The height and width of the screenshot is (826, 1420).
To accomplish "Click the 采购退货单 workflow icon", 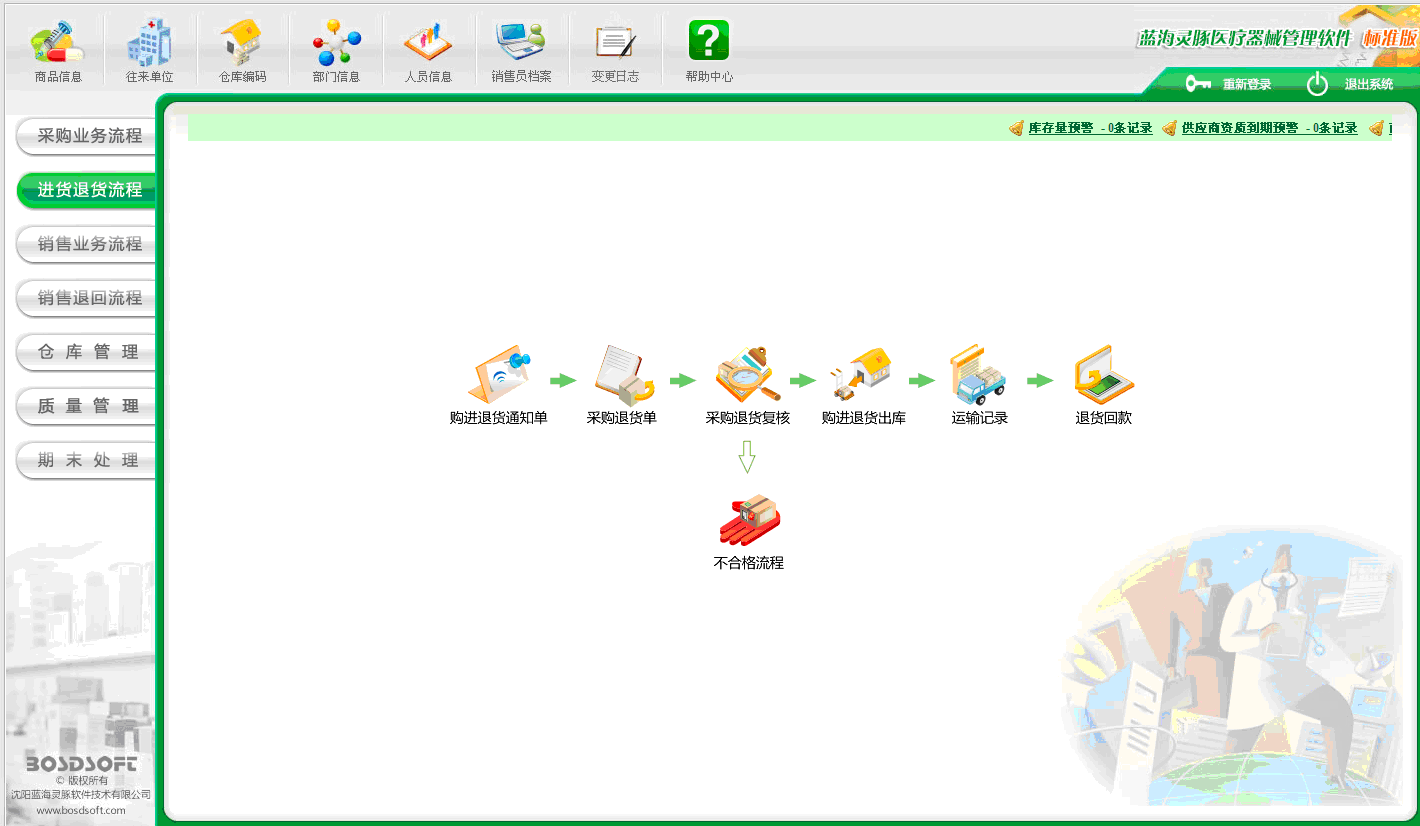I will point(622,375).
